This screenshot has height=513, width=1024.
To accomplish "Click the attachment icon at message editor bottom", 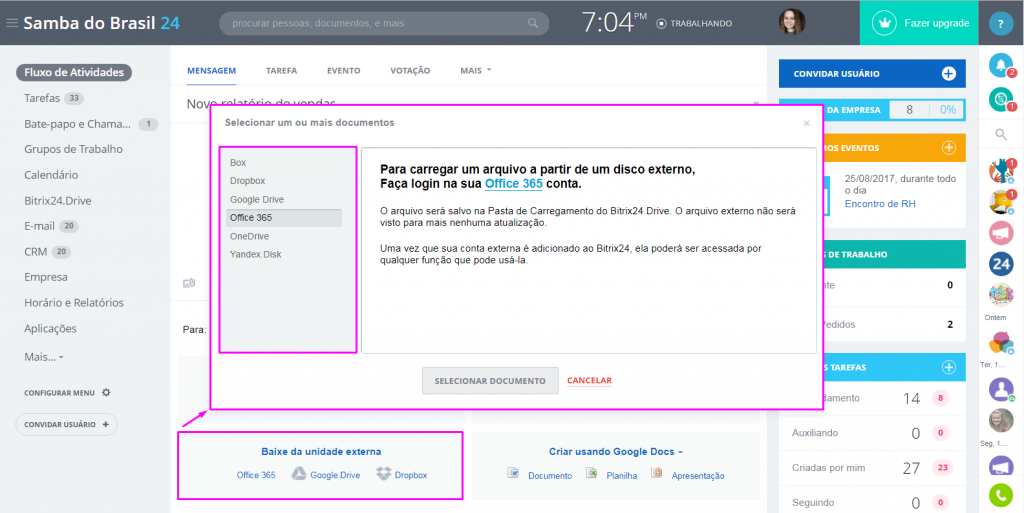I will point(189,283).
